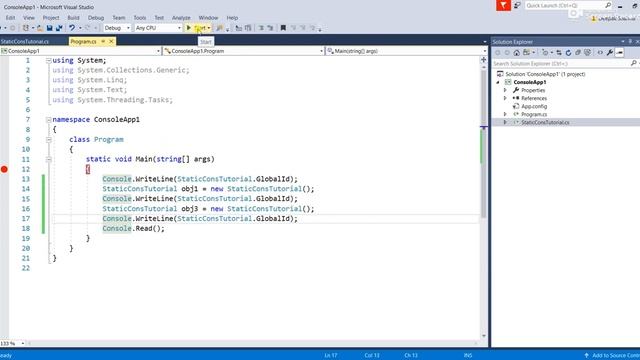
Task: Click the View Code icon in Solution Explorer
Action: pyautogui.click(x=600, y=53)
